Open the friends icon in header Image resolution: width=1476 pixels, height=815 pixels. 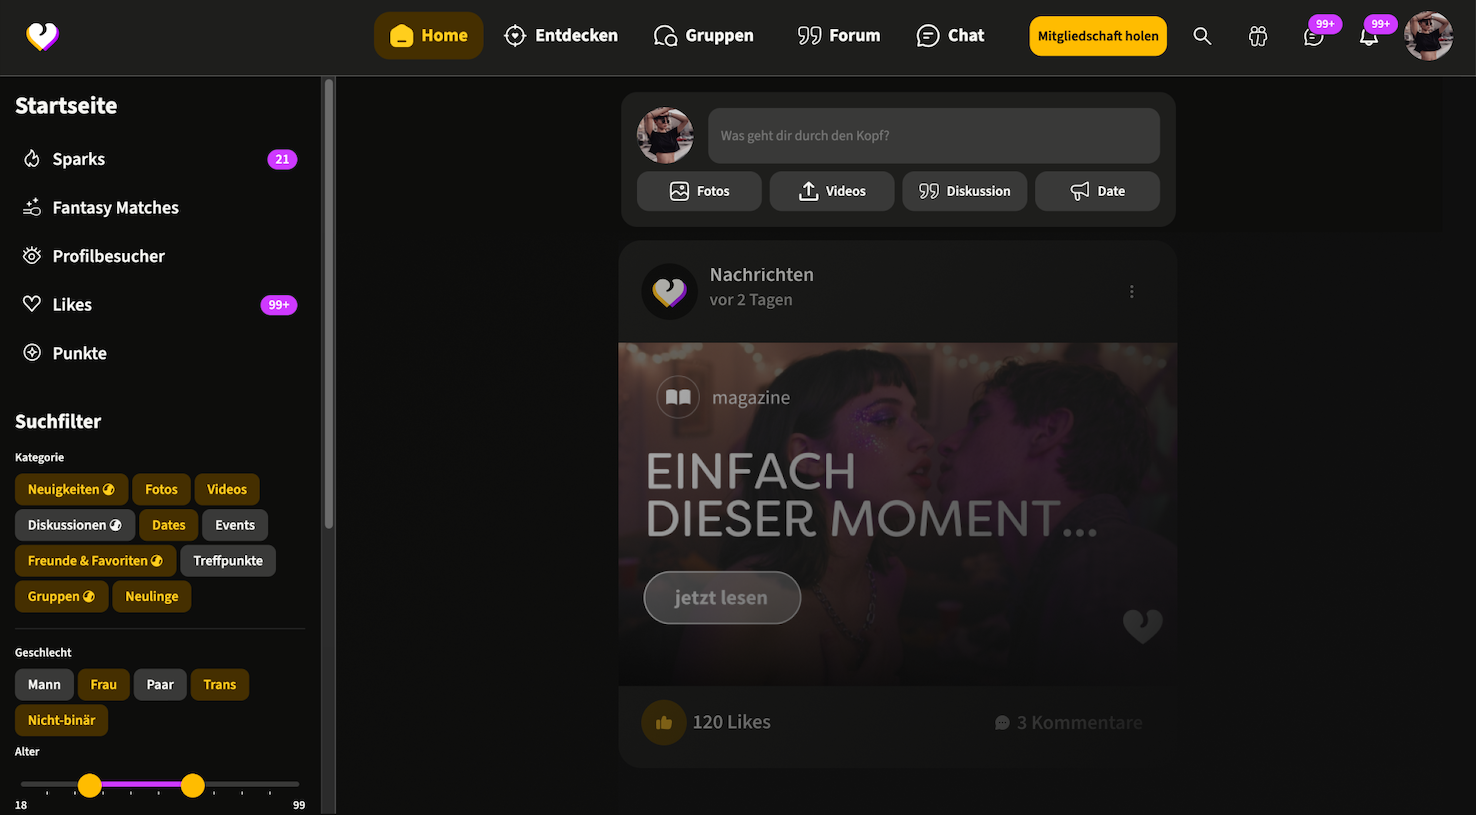point(1258,36)
